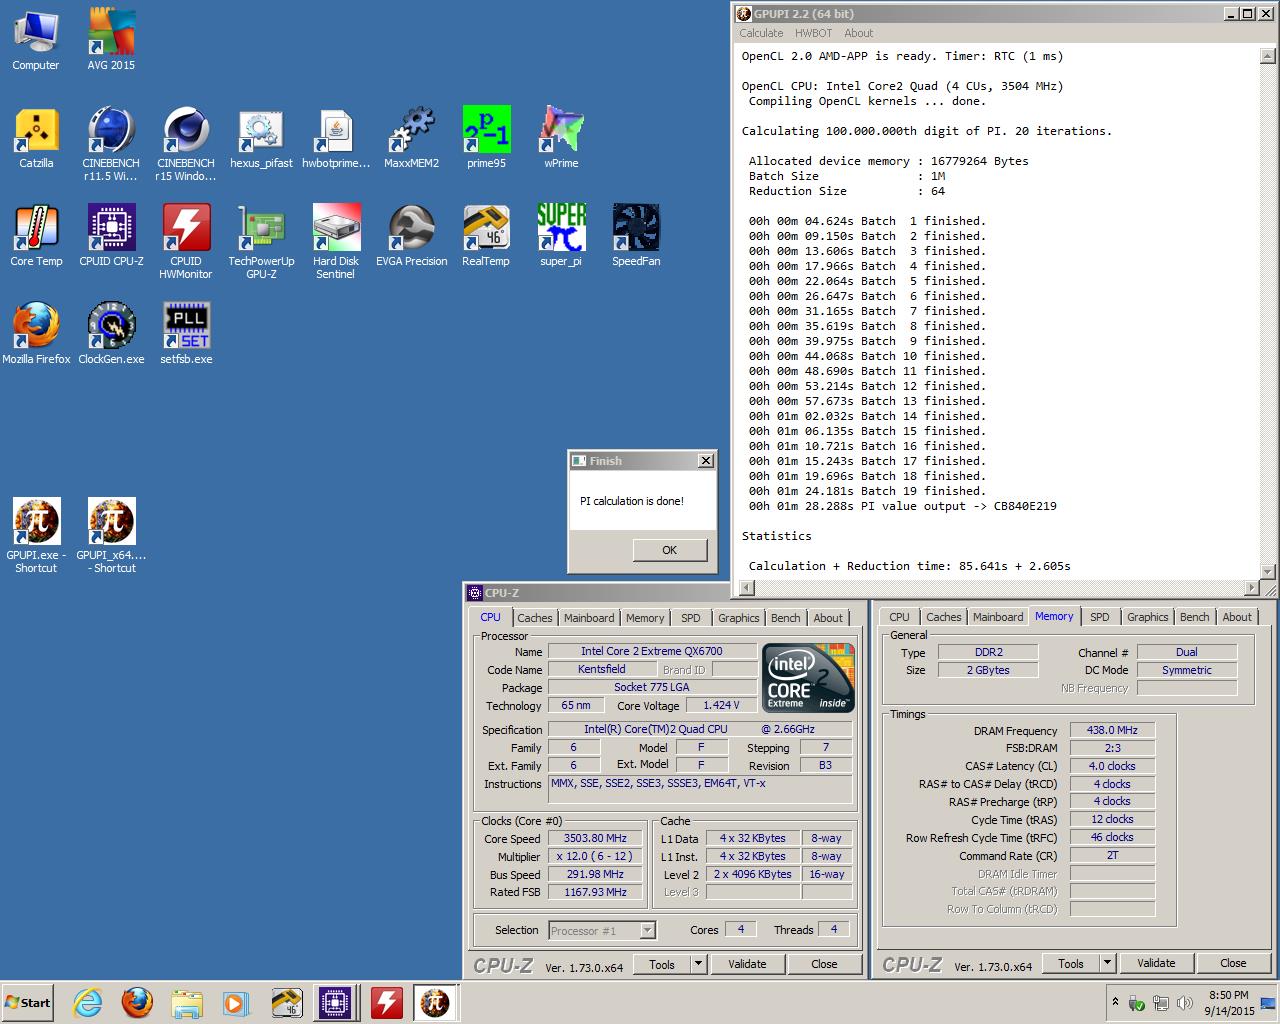Open the Computer desktop icon
Viewport: 1280px width, 1024px height.
[x=36, y=40]
